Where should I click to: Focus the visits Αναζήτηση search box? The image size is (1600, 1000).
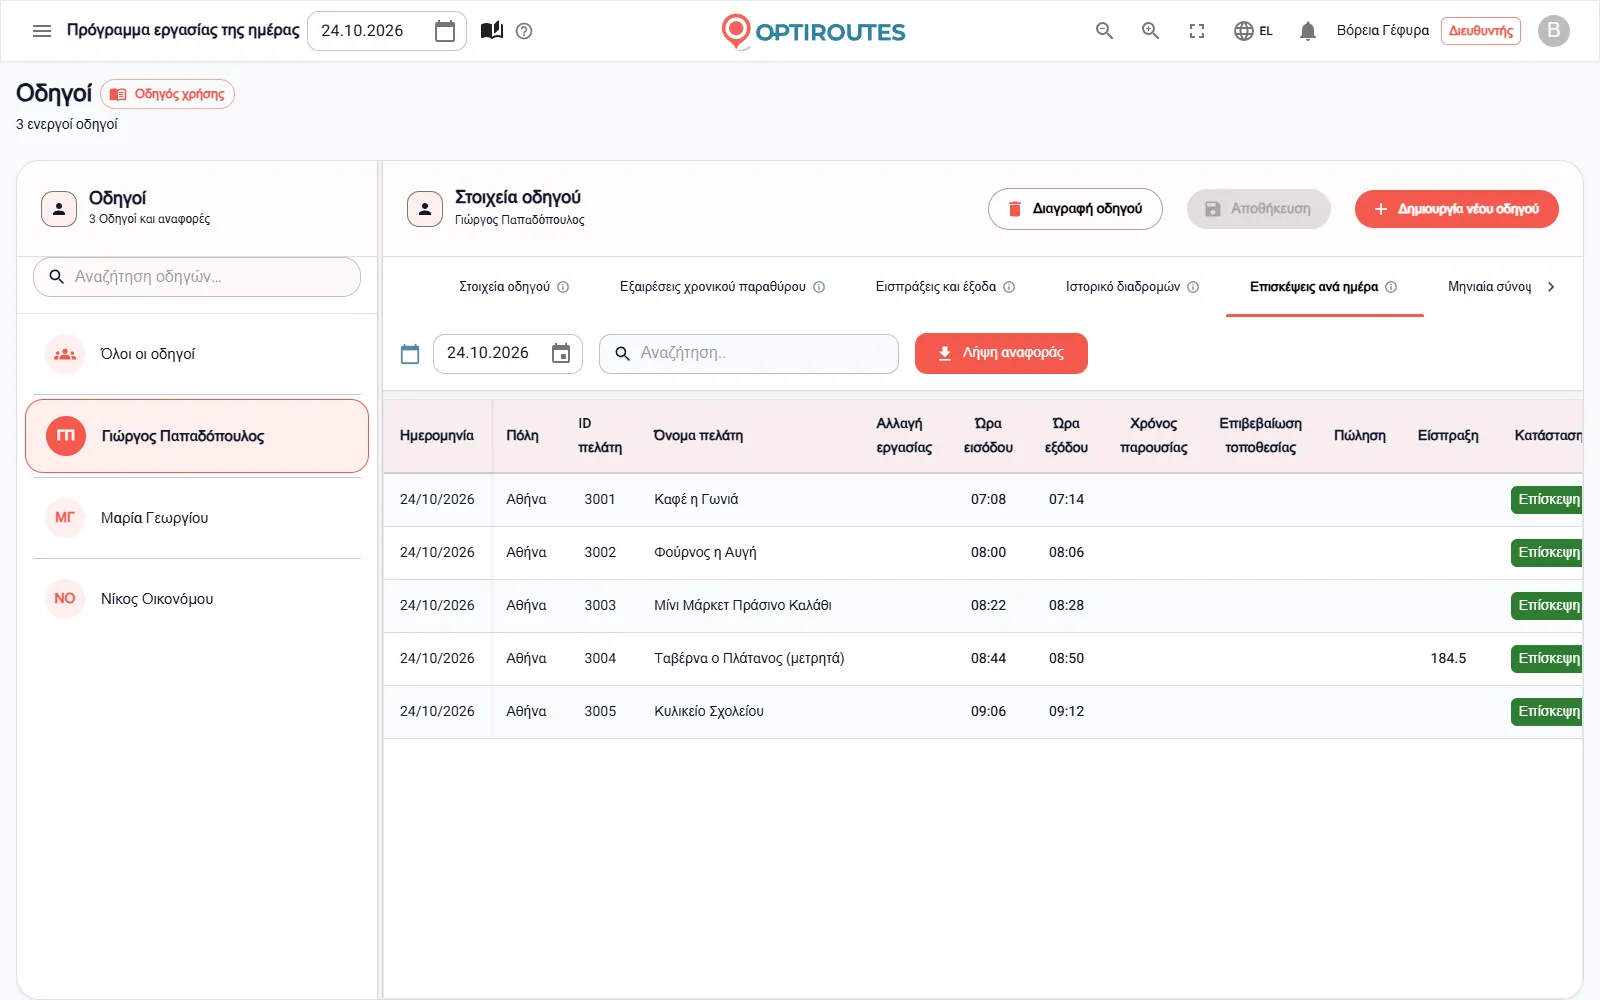(749, 353)
